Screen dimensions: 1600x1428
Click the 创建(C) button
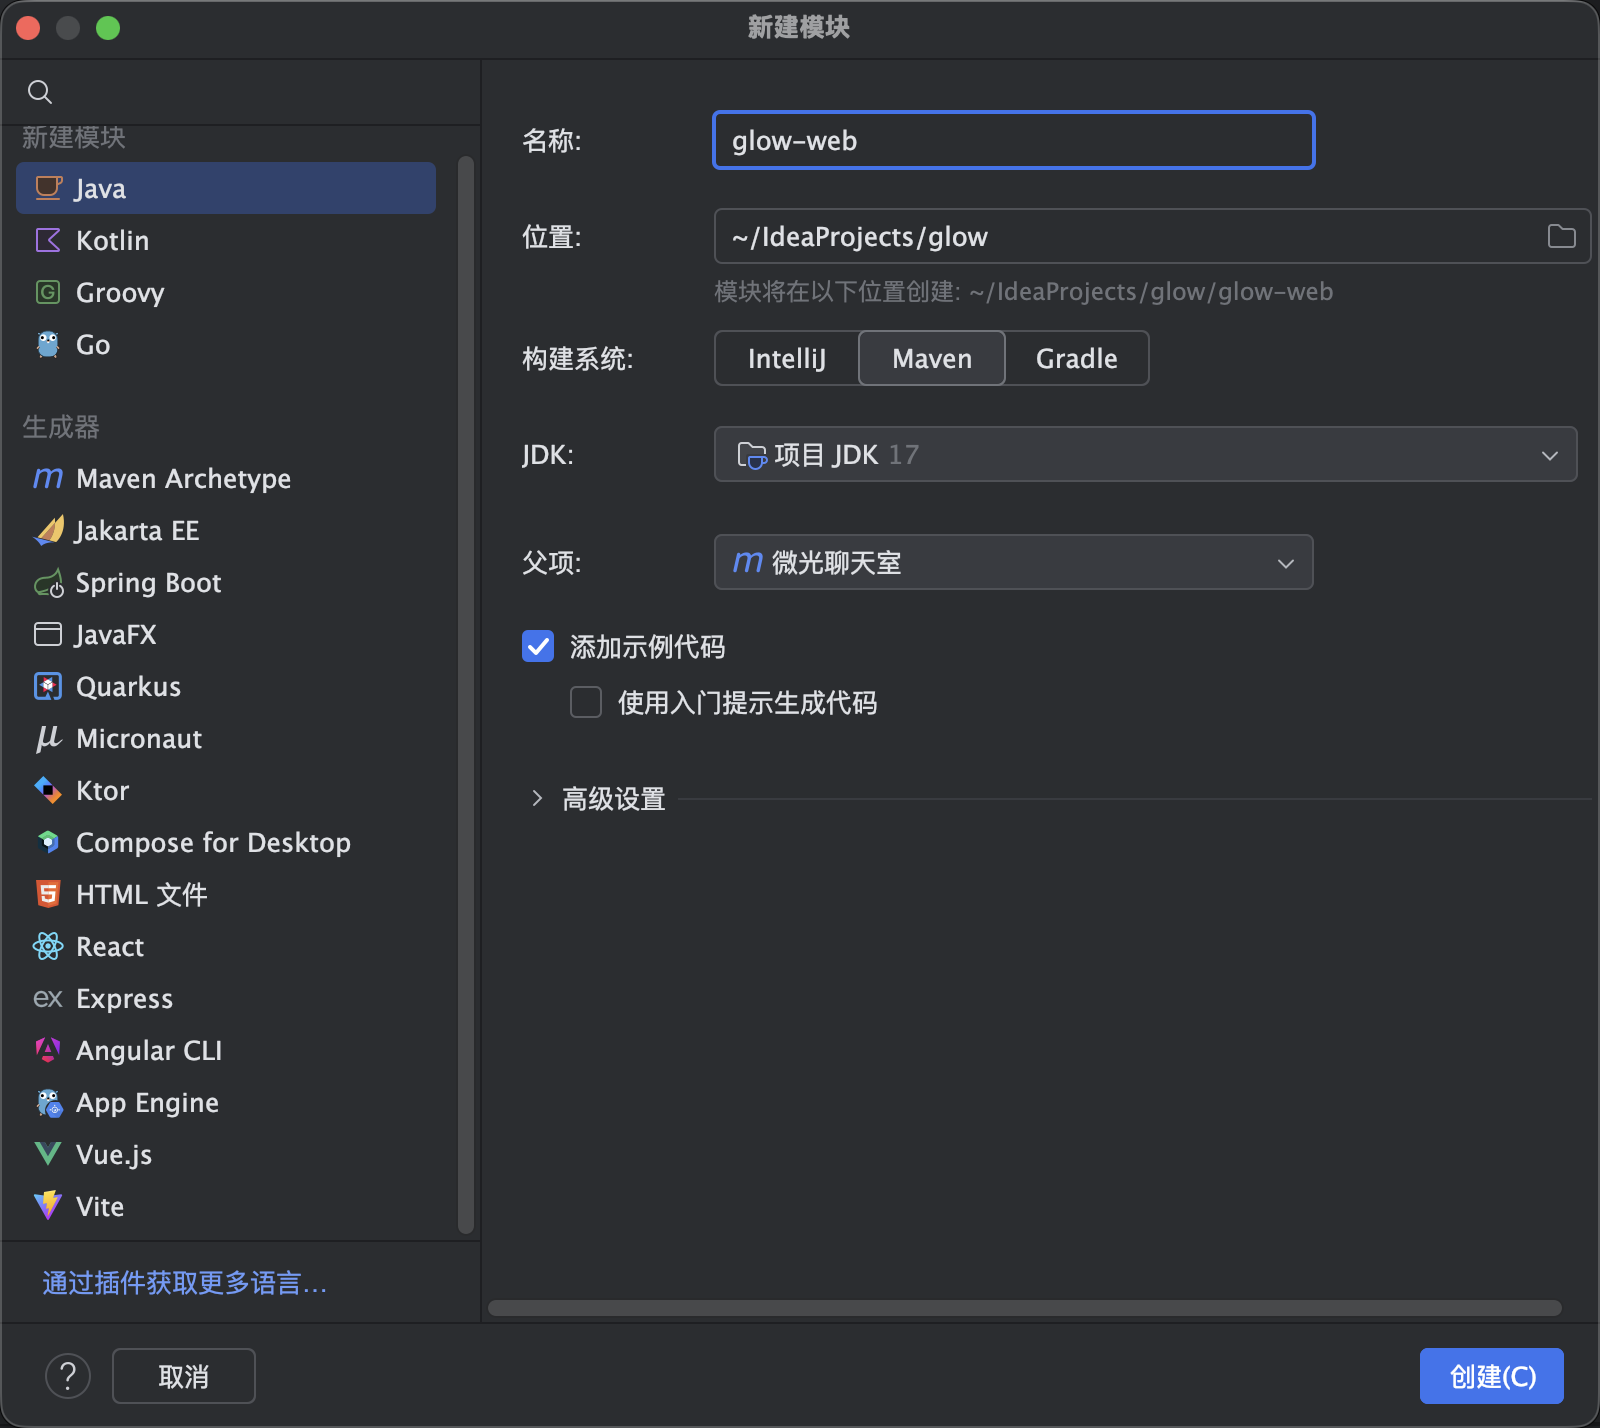(1491, 1376)
